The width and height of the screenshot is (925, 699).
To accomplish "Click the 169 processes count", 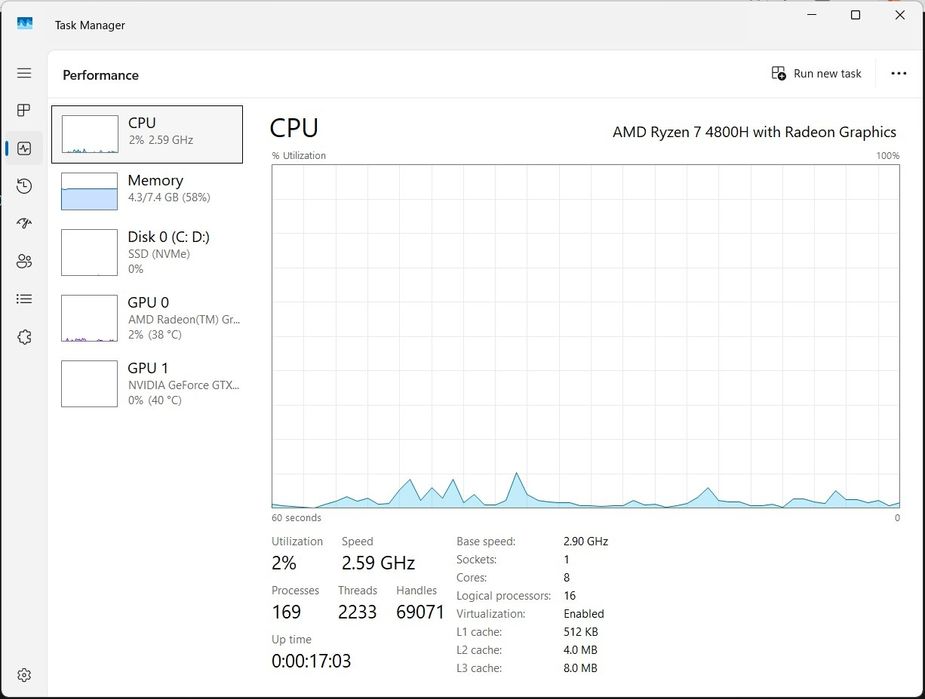I will tap(286, 612).
